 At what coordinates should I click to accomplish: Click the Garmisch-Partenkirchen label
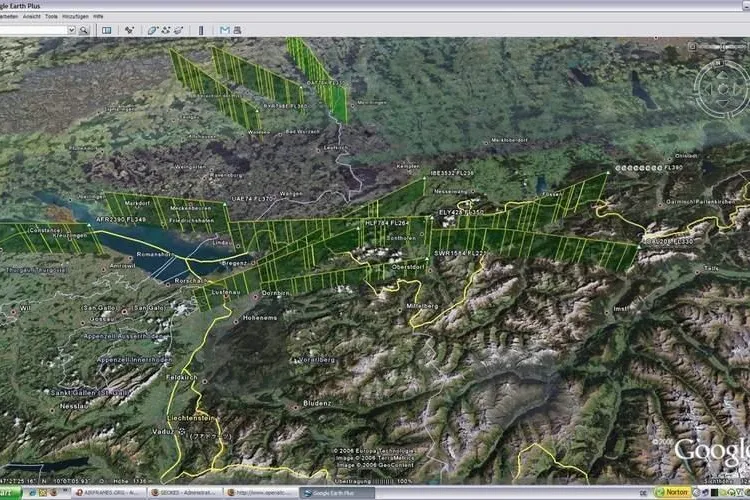coord(700,202)
